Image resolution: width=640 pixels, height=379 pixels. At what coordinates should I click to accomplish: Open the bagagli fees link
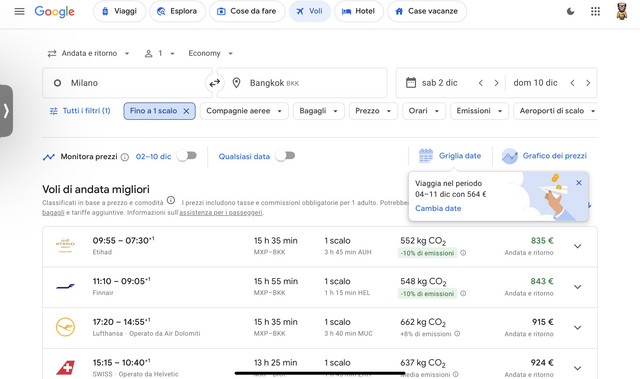(53, 213)
